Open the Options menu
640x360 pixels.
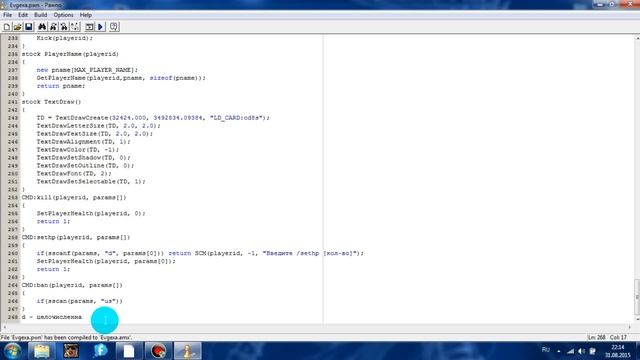pyautogui.click(x=63, y=15)
